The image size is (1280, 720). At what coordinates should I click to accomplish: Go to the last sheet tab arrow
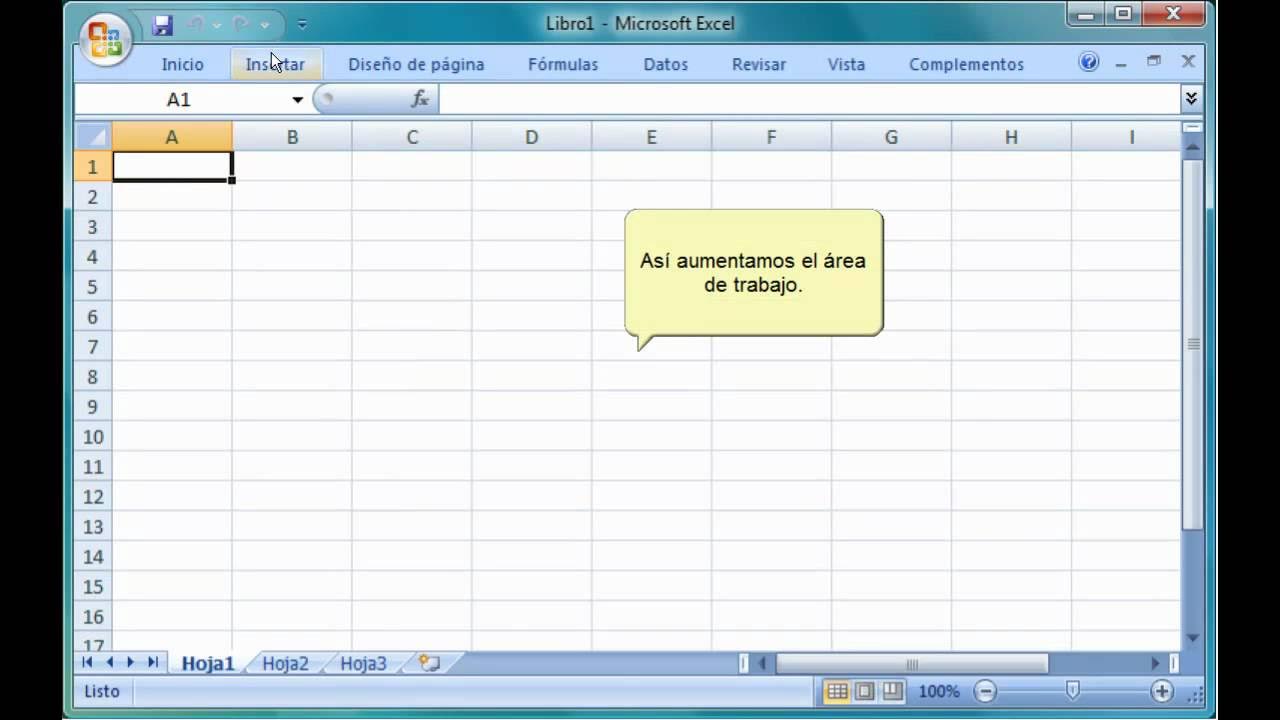[x=153, y=662]
